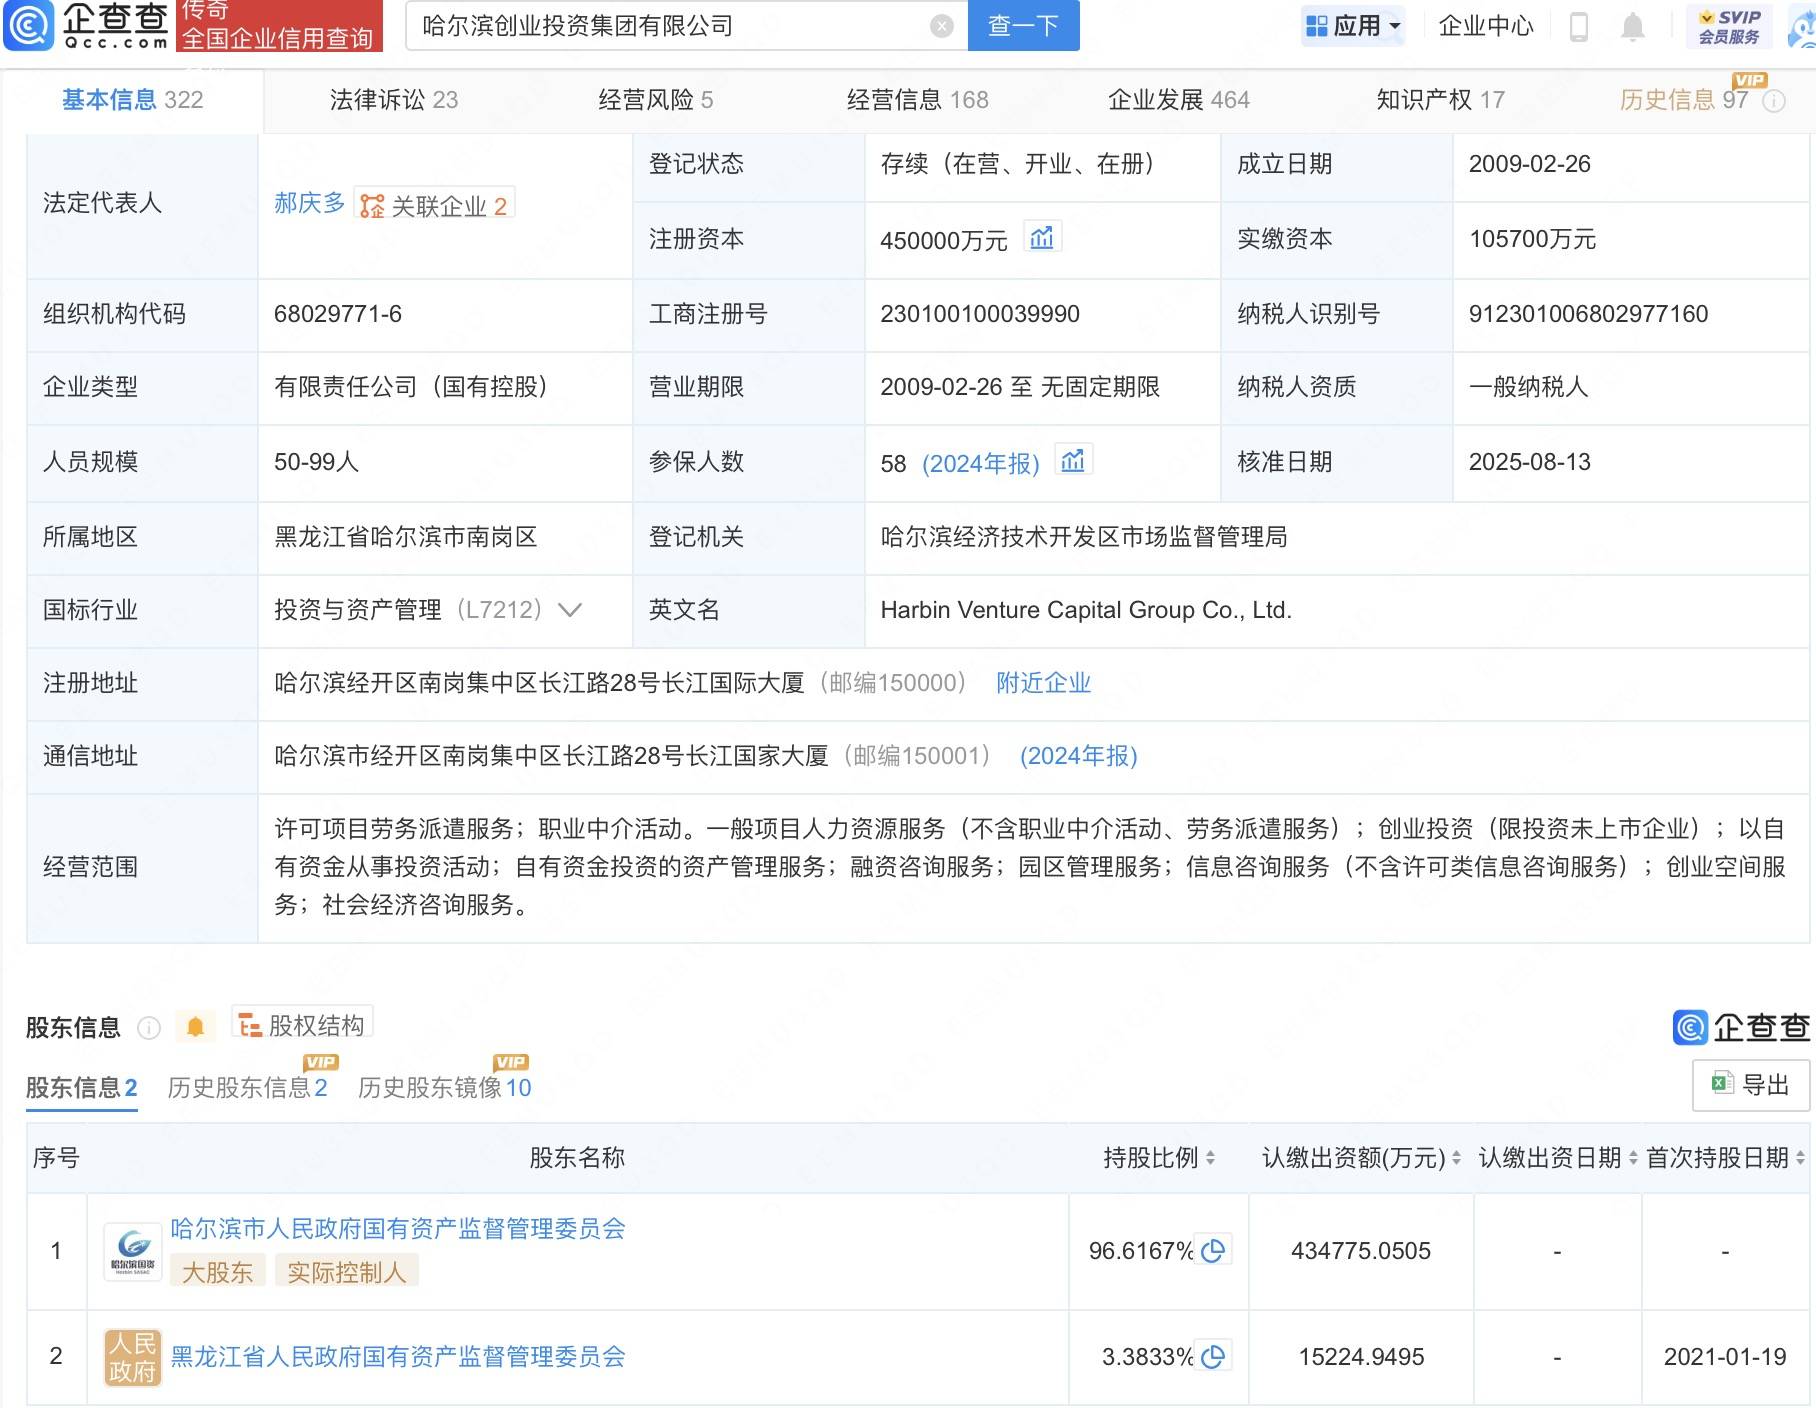Switch to 基本信息 tab
Screen dimensions: 1816x1408
132,100
